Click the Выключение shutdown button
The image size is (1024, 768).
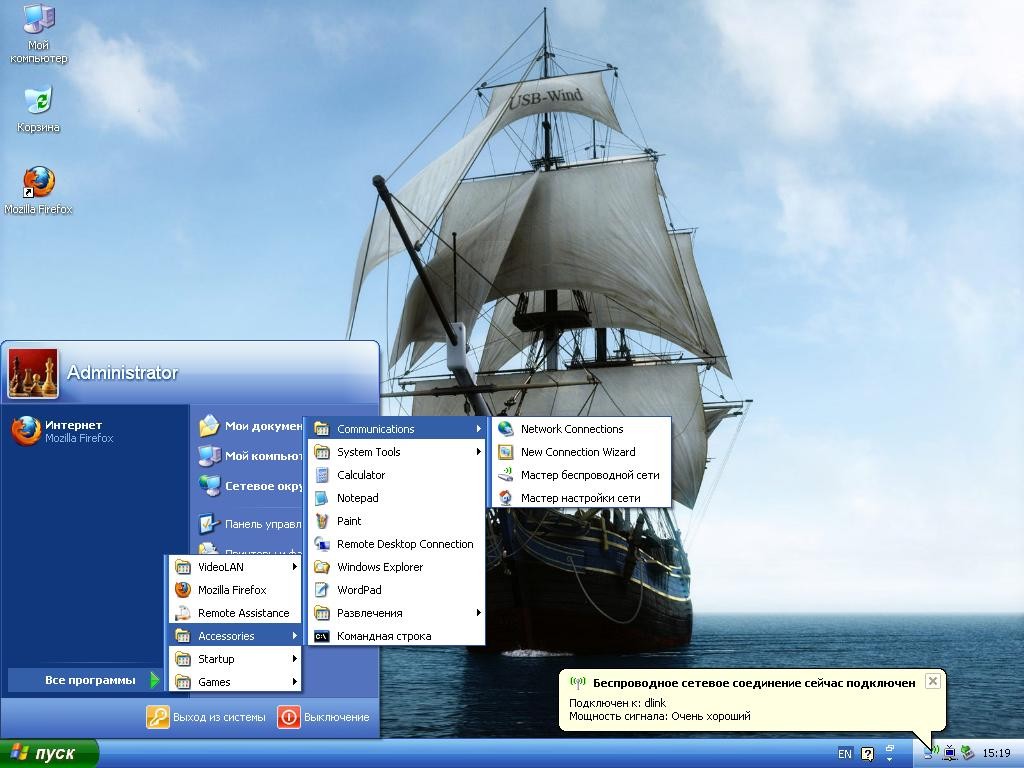(x=324, y=717)
